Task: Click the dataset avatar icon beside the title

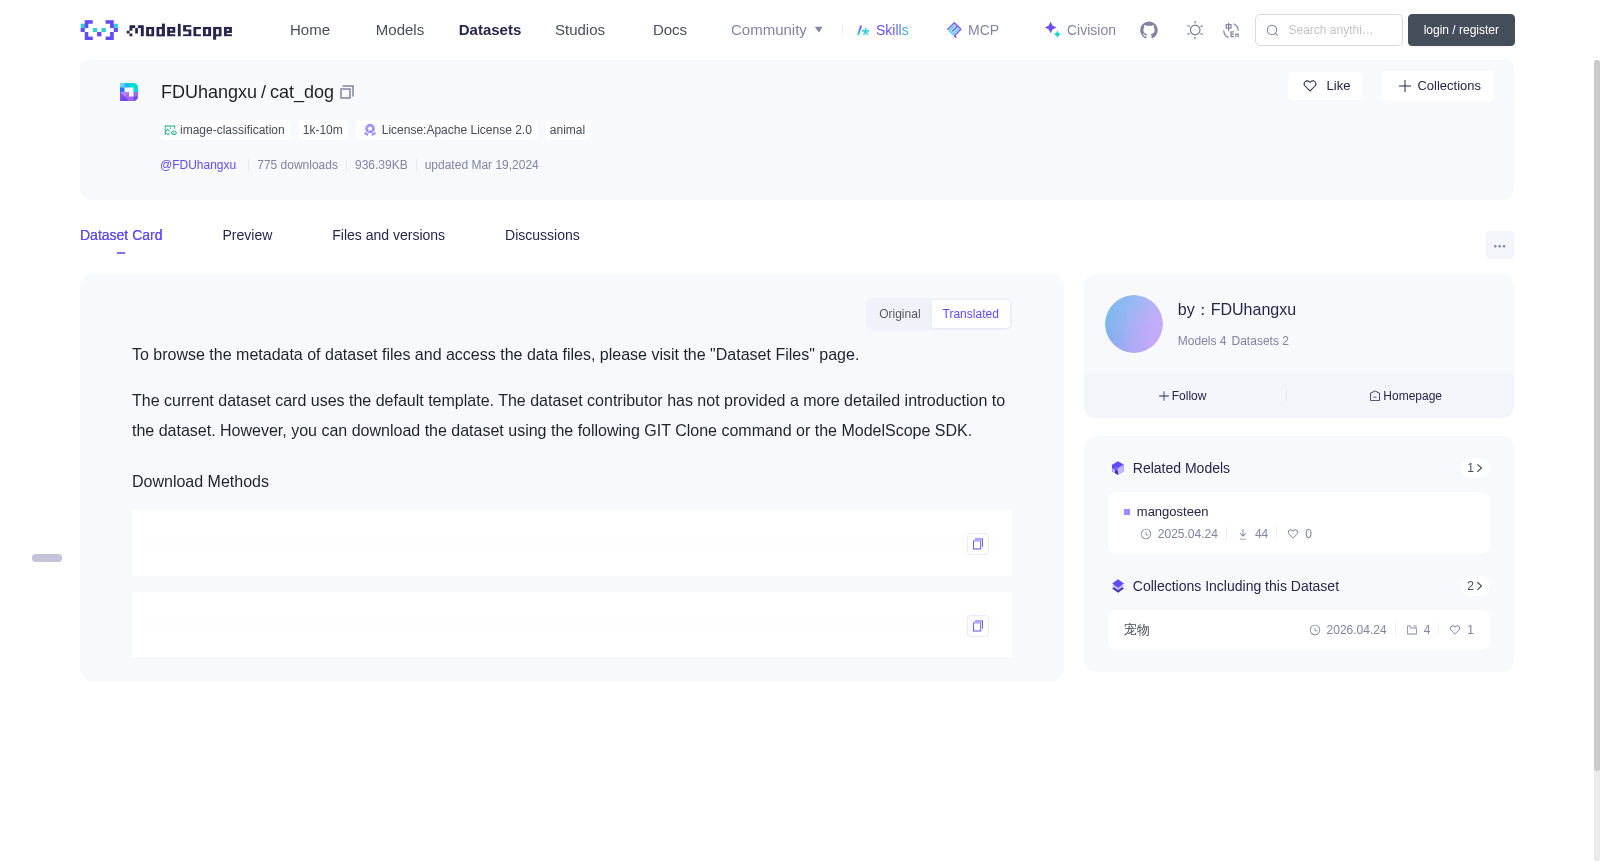Action: 129,92
